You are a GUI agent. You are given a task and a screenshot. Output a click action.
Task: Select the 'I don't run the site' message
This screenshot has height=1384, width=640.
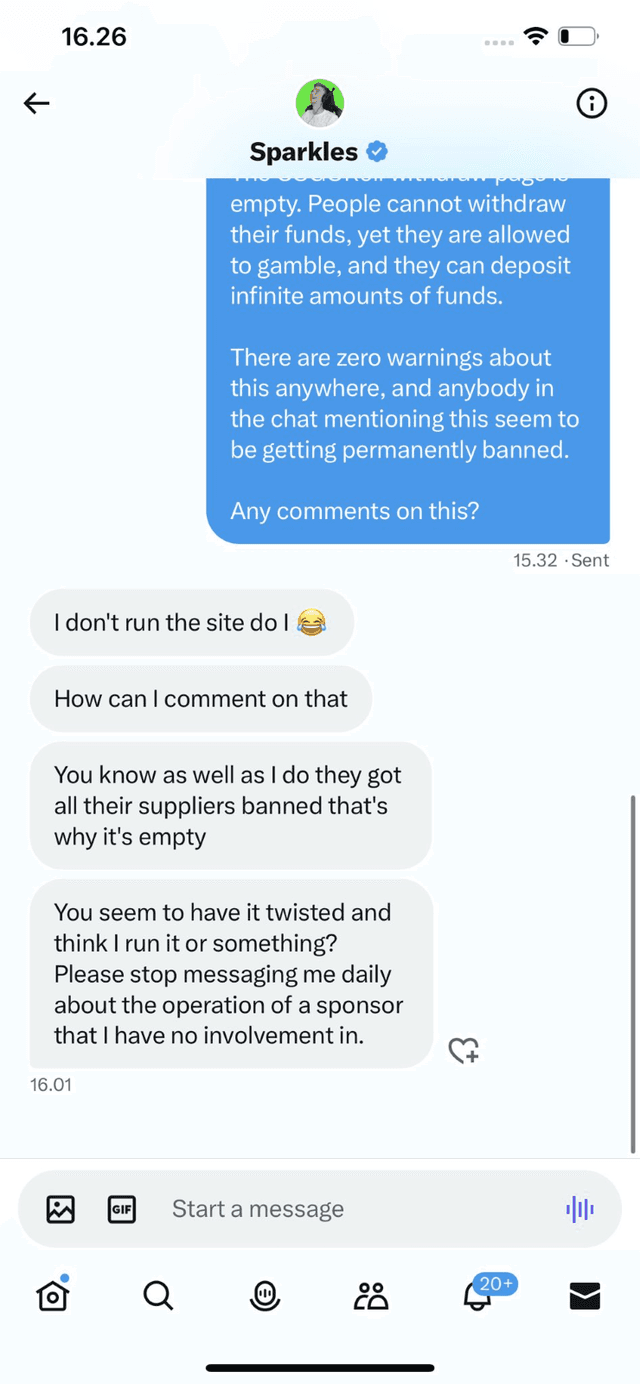pyautogui.click(x=191, y=622)
